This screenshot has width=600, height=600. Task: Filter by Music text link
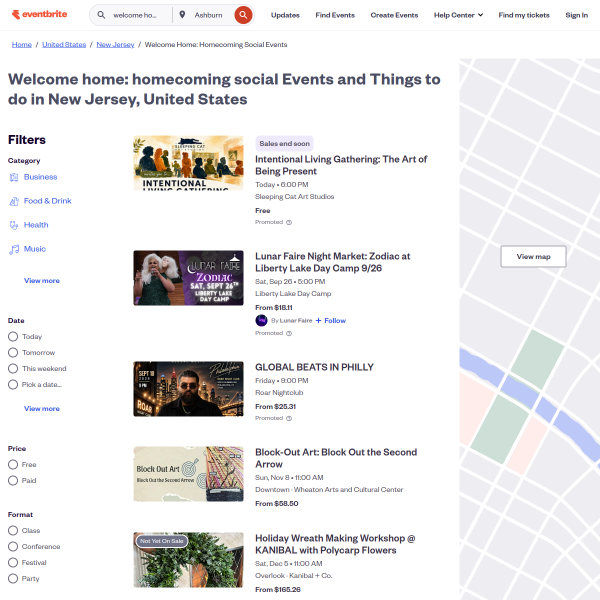(35, 249)
